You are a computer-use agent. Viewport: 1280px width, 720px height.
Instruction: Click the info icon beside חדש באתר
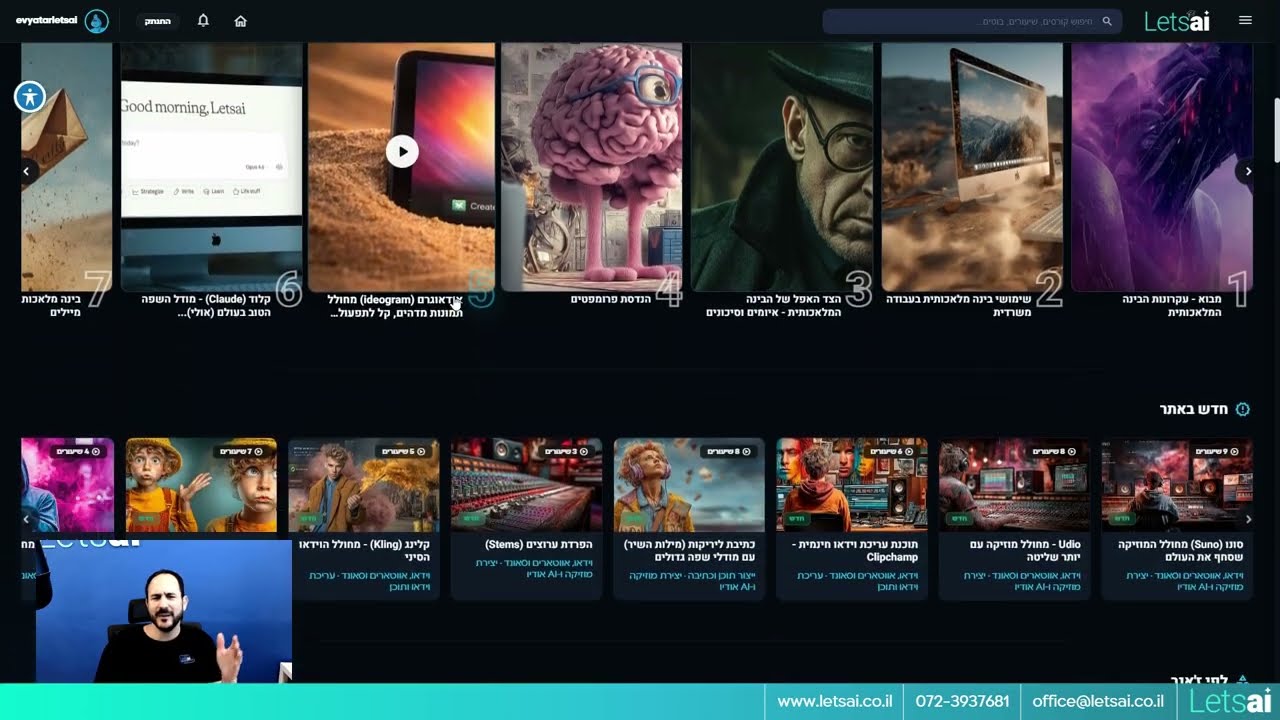click(x=1243, y=409)
